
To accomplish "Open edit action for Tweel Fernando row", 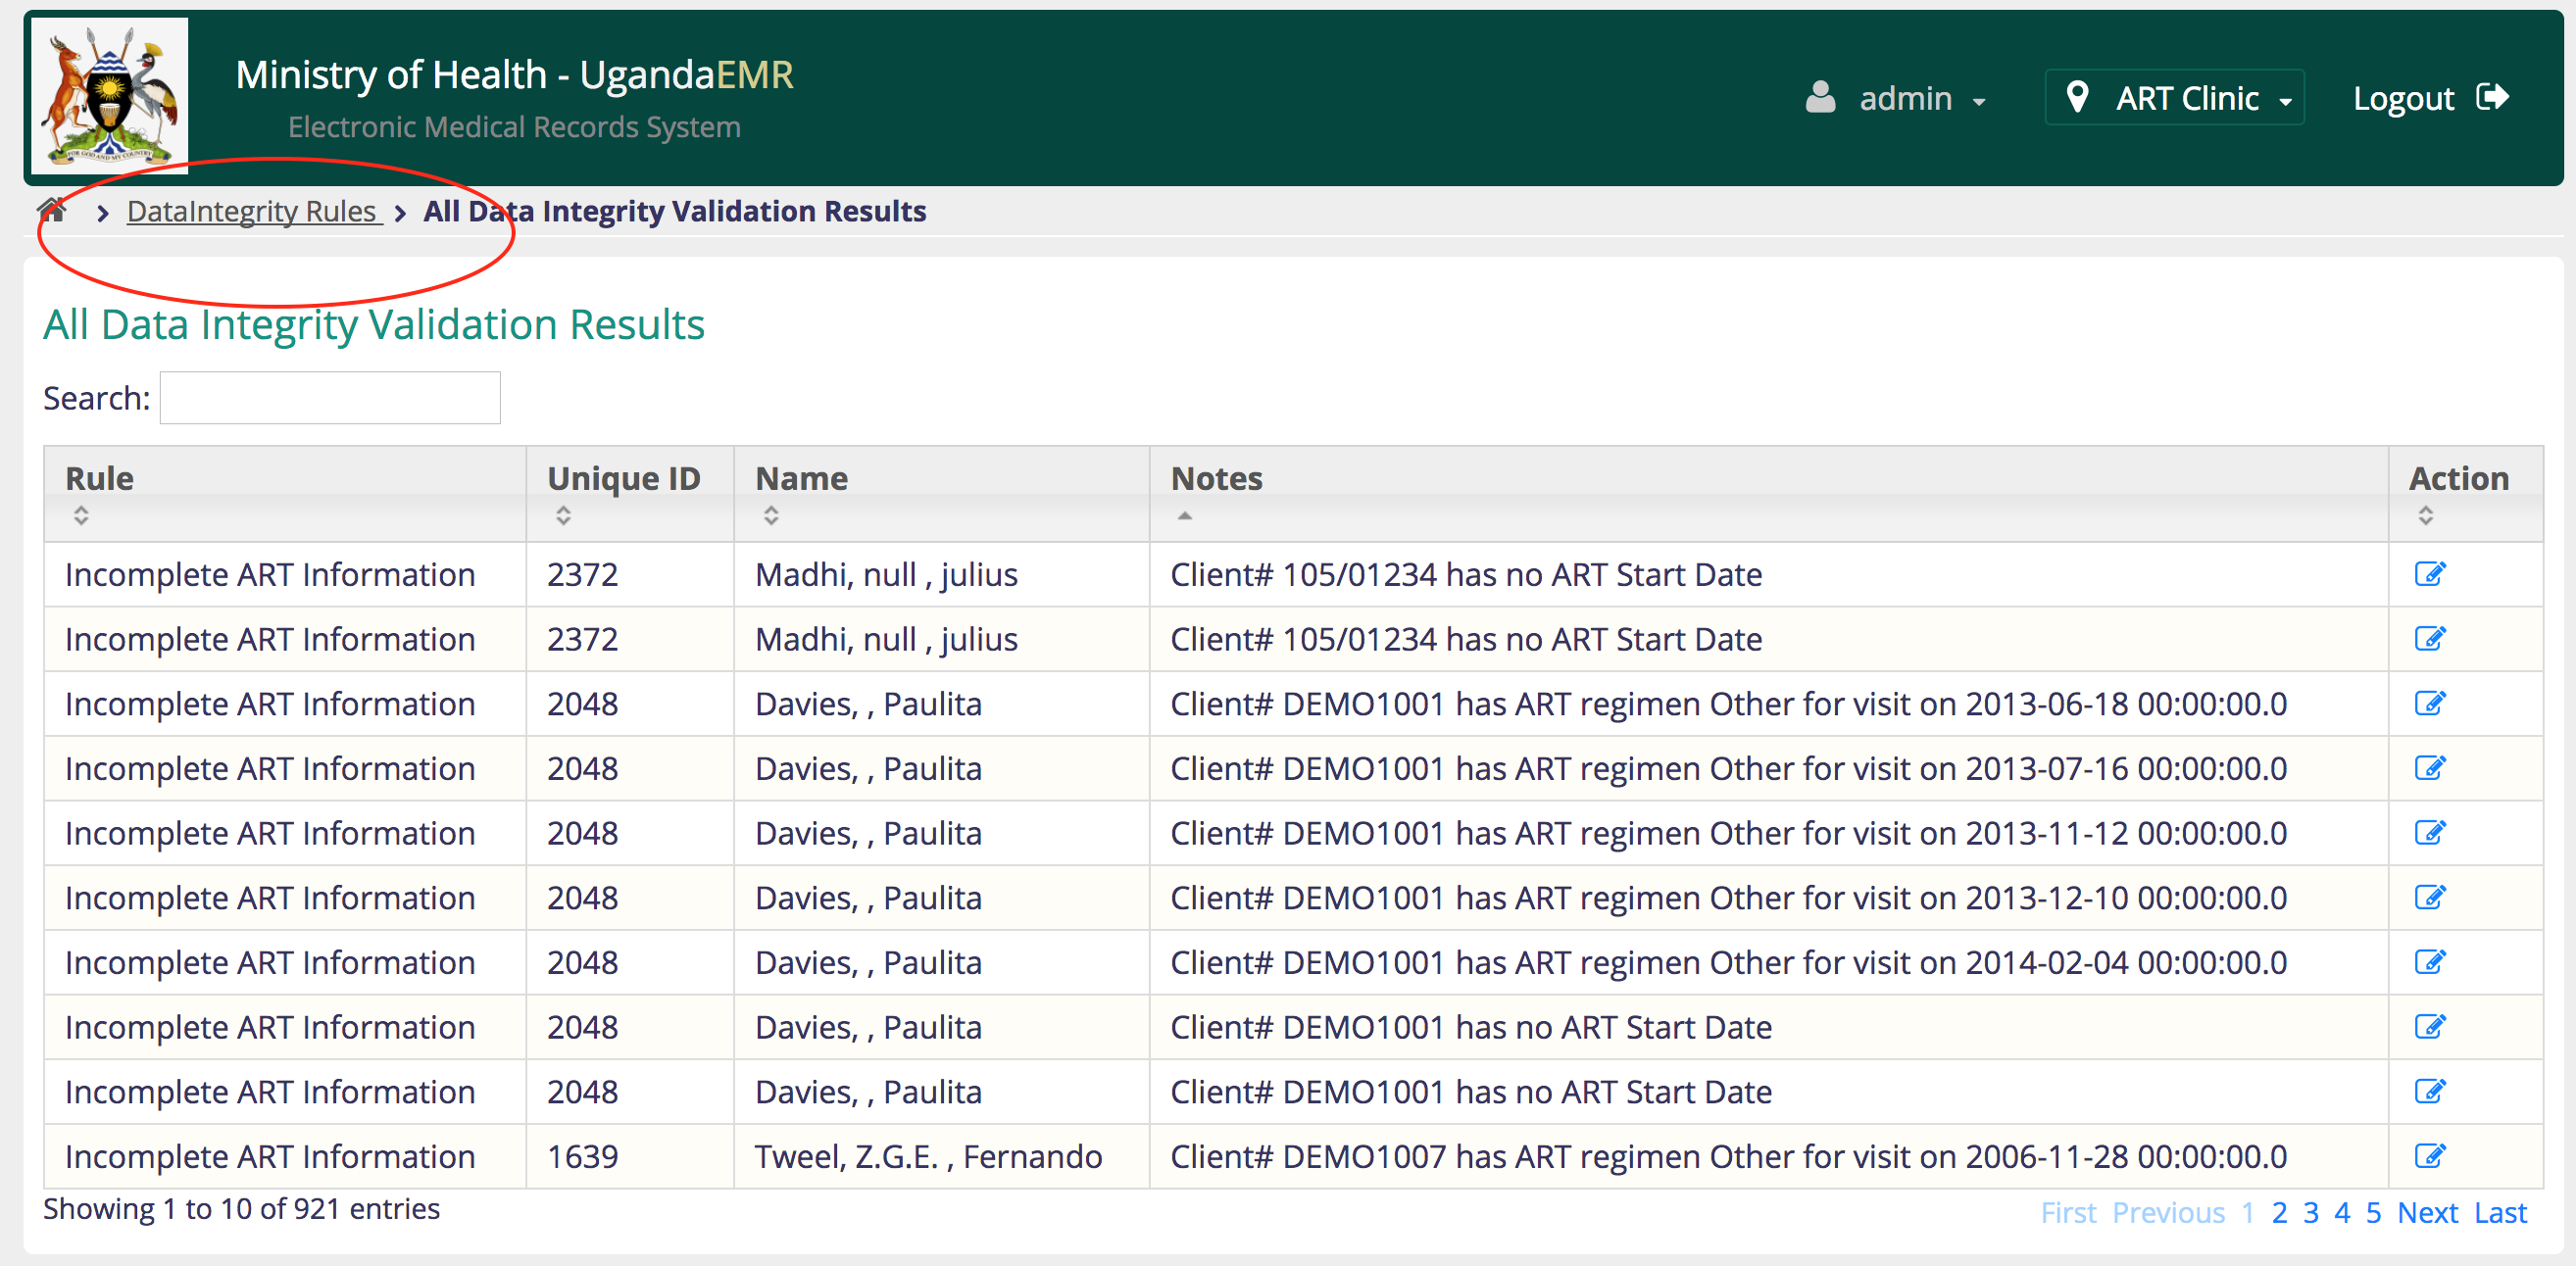I will pyautogui.click(x=2428, y=1156).
